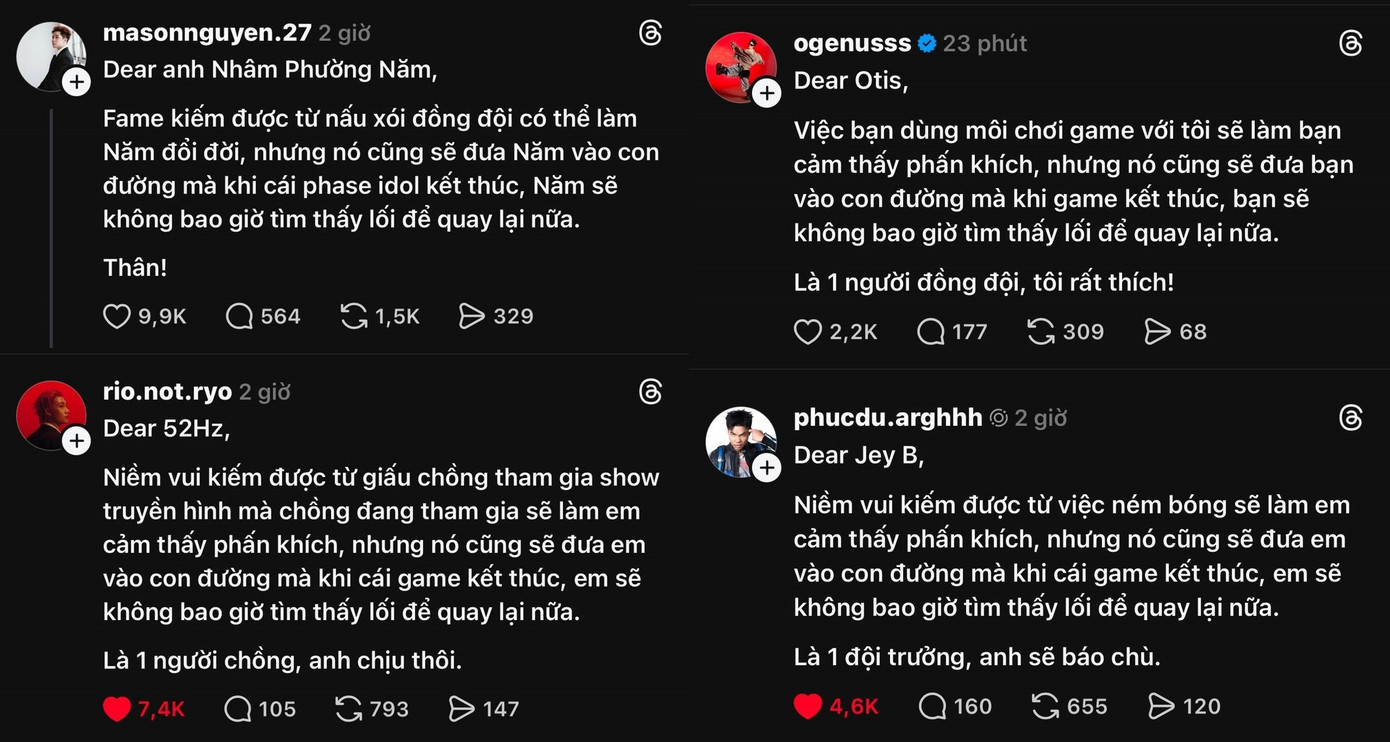1390x742 pixels.
Task: Open rio.not.ryo profile username link
Action: [x=167, y=392]
